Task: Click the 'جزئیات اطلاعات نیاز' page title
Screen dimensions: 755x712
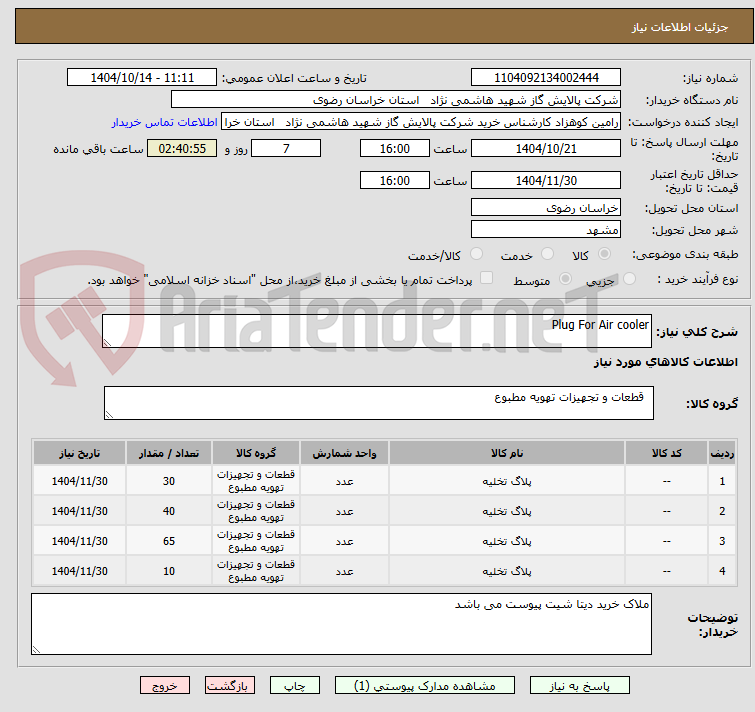Action: click(679, 27)
